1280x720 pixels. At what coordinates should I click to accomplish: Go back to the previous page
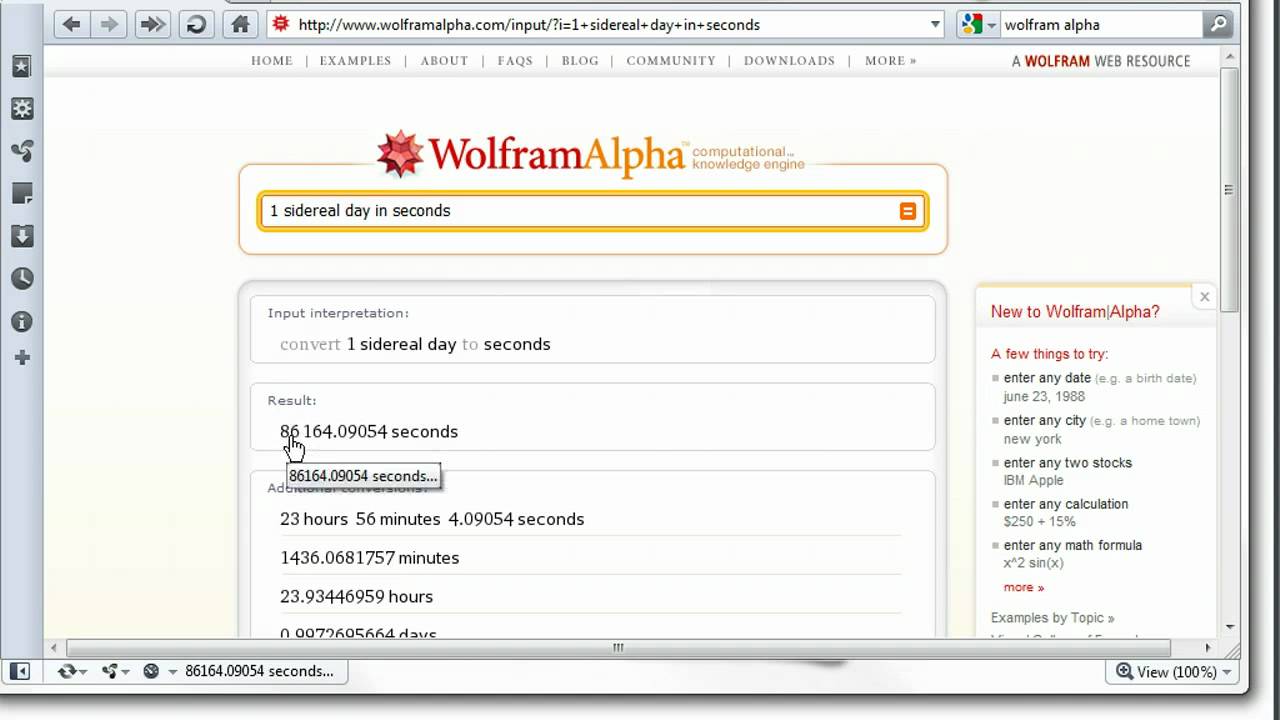(x=71, y=25)
